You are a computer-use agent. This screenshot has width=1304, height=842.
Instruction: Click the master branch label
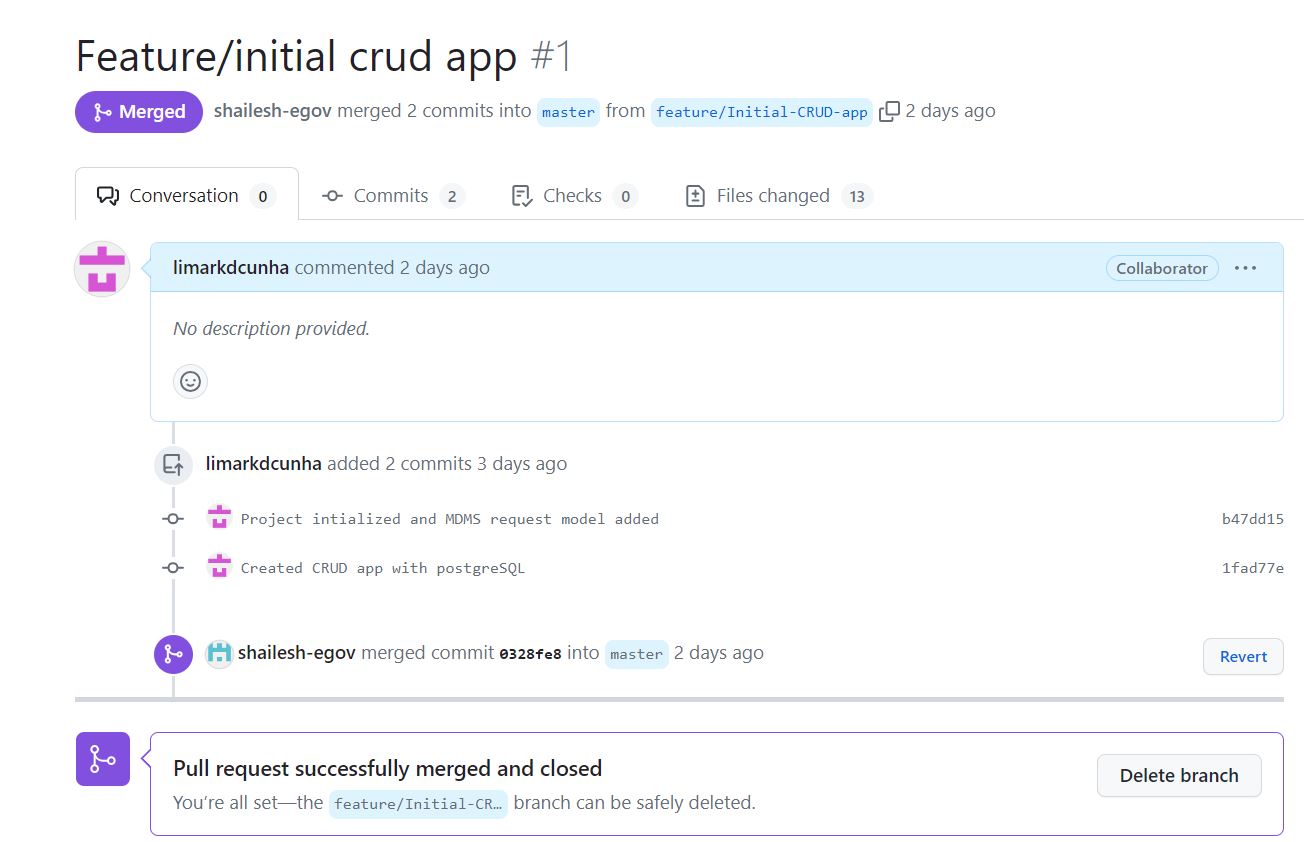[x=567, y=113]
